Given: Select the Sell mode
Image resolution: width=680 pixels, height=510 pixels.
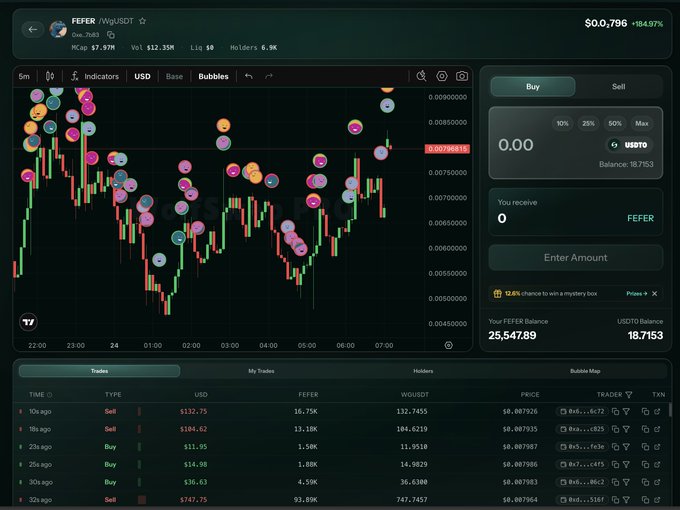Looking at the screenshot, I should click(618, 87).
